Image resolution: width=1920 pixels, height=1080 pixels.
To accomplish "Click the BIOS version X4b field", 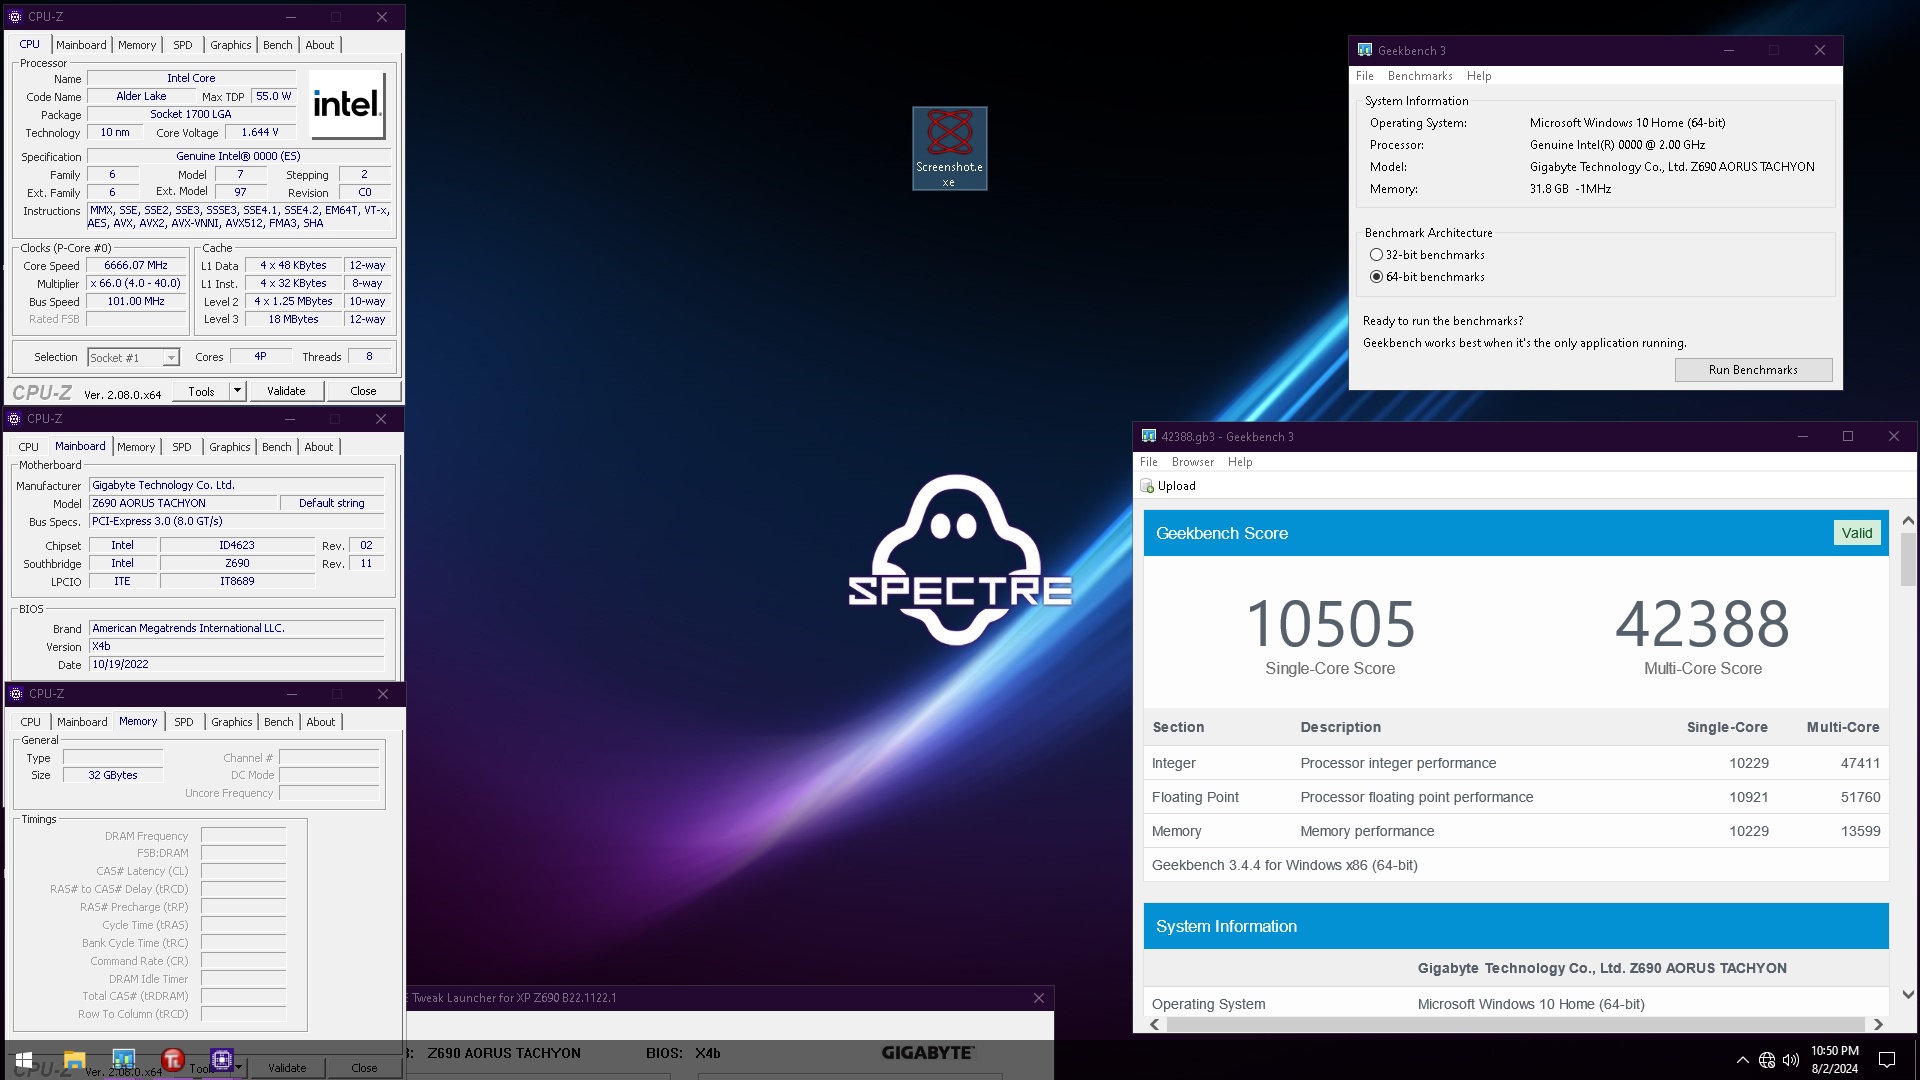I will click(x=236, y=647).
